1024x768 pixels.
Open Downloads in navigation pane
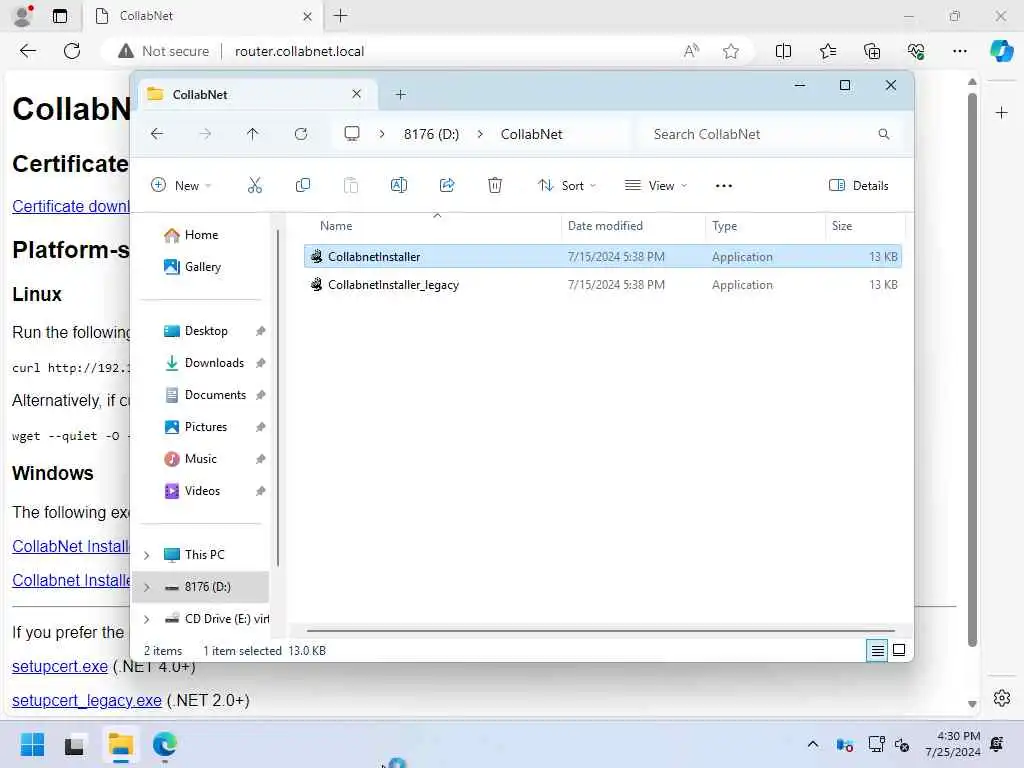(214, 363)
